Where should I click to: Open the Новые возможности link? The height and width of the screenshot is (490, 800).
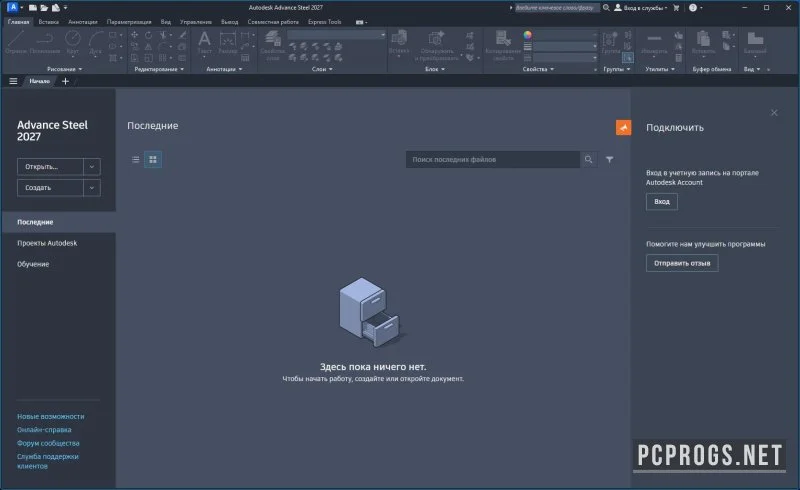click(x=51, y=416)
